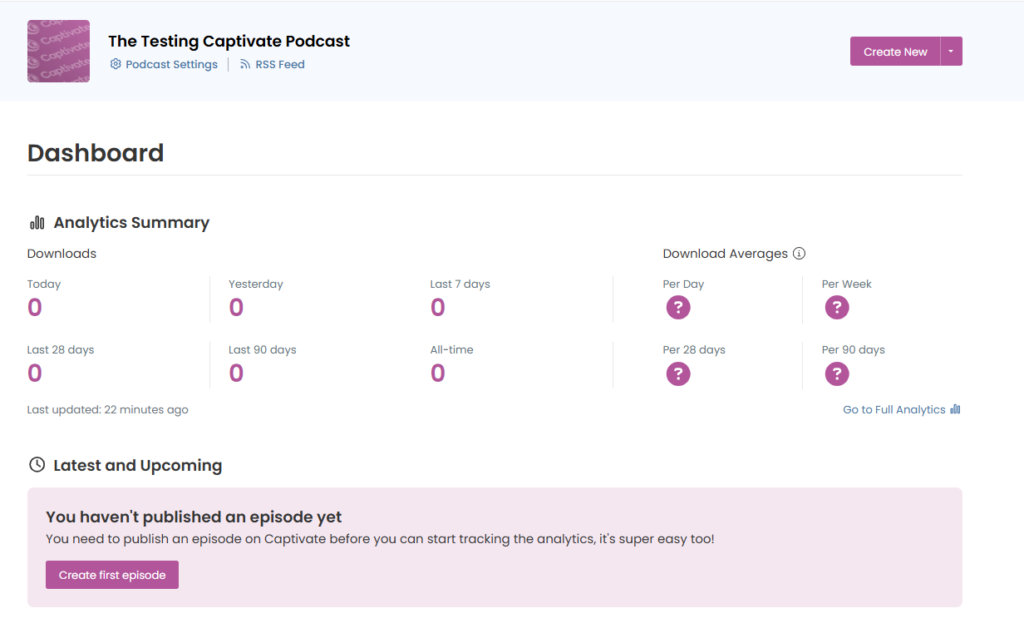Click the Create New button
The width and height of the screenshot is (1024, 633).
(x=895, y=52)
